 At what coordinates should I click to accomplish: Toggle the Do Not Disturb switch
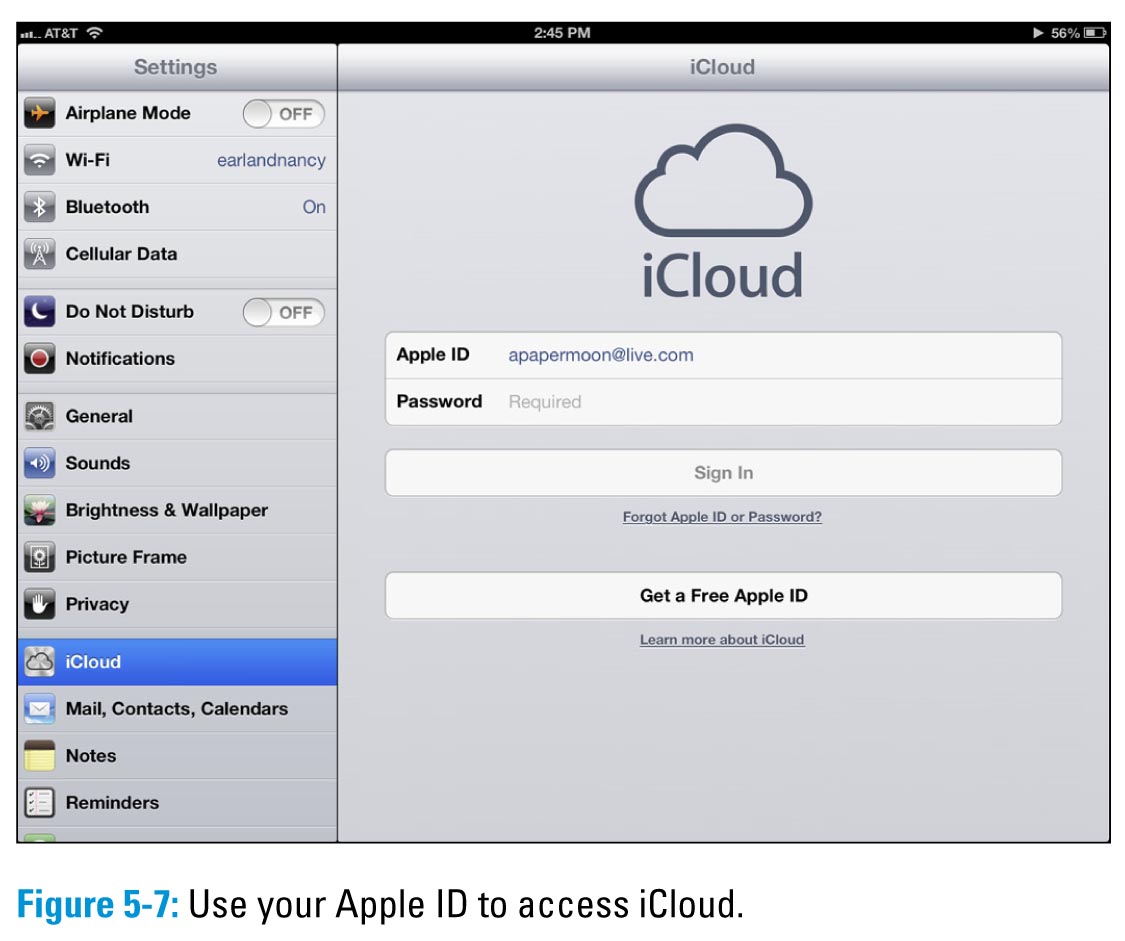(283, 313)
